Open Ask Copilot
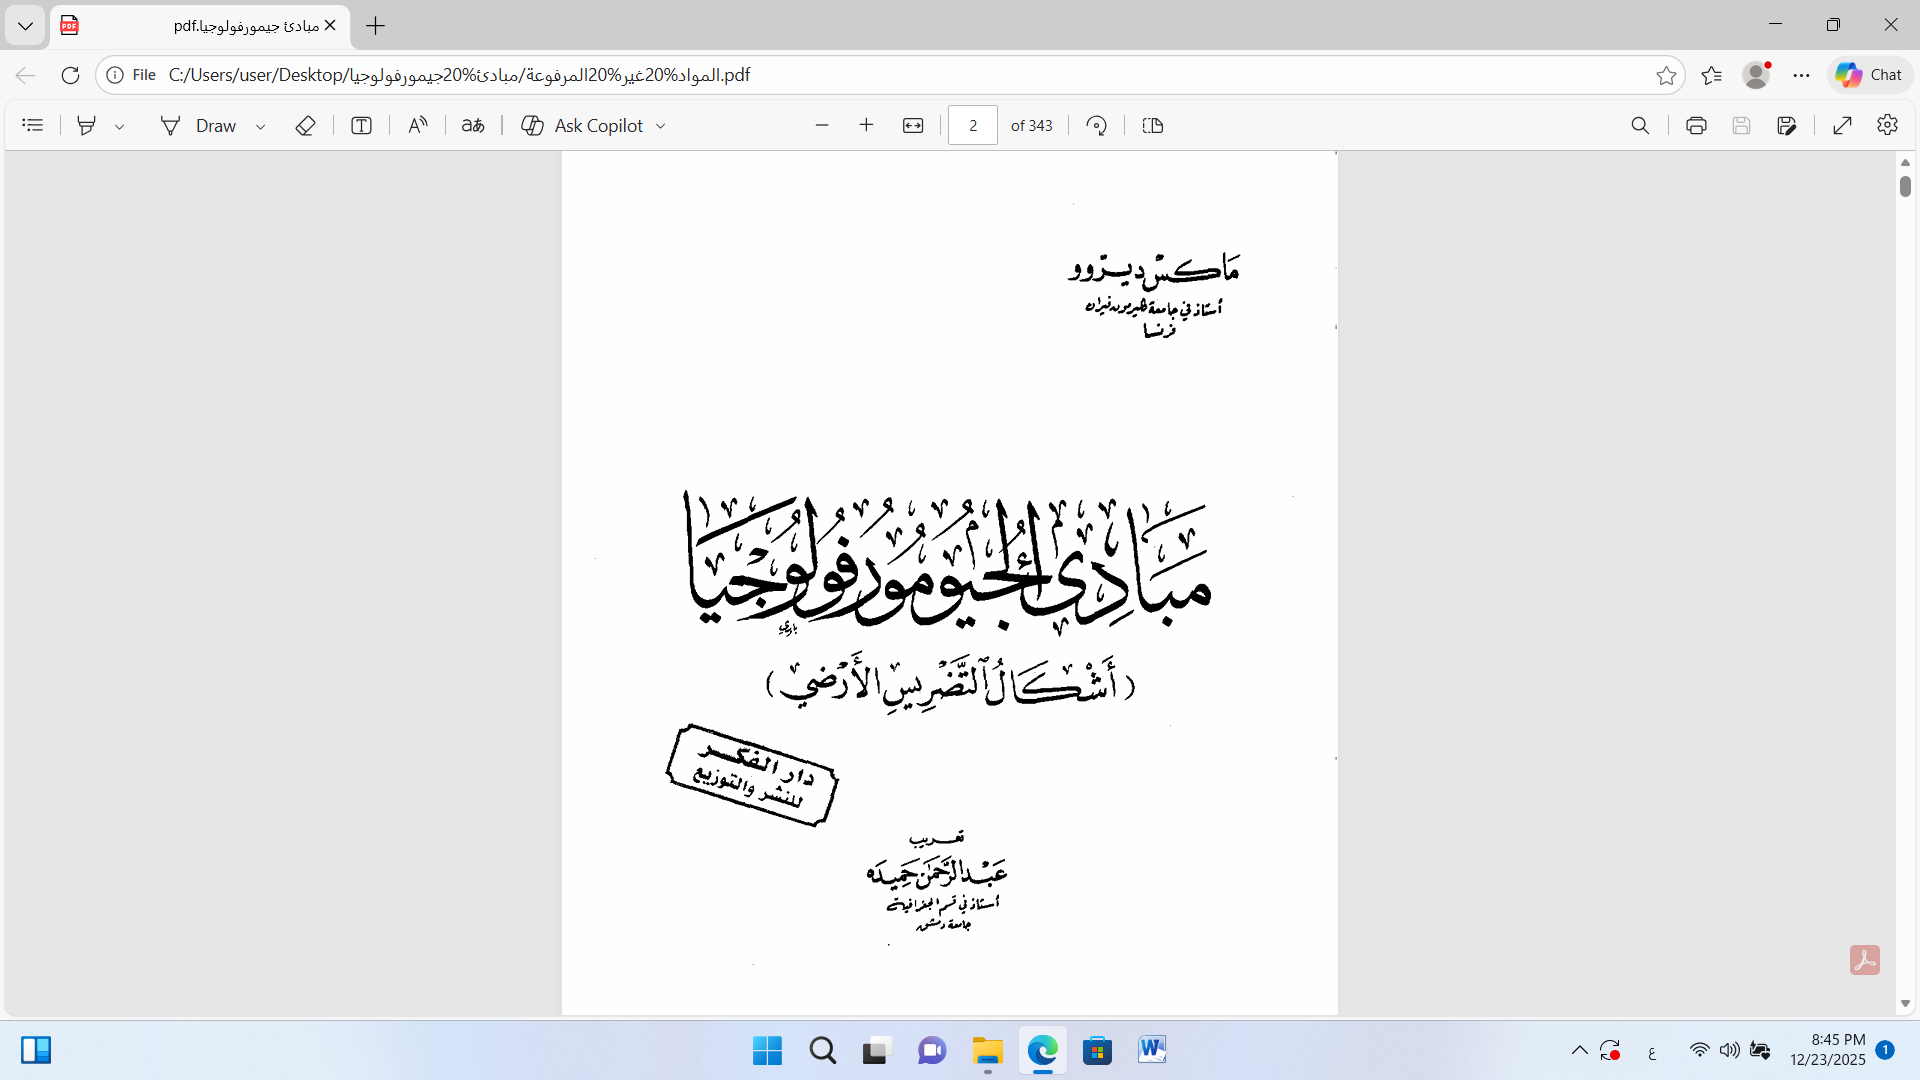1920x1080 pixels. tap(582, 125)
